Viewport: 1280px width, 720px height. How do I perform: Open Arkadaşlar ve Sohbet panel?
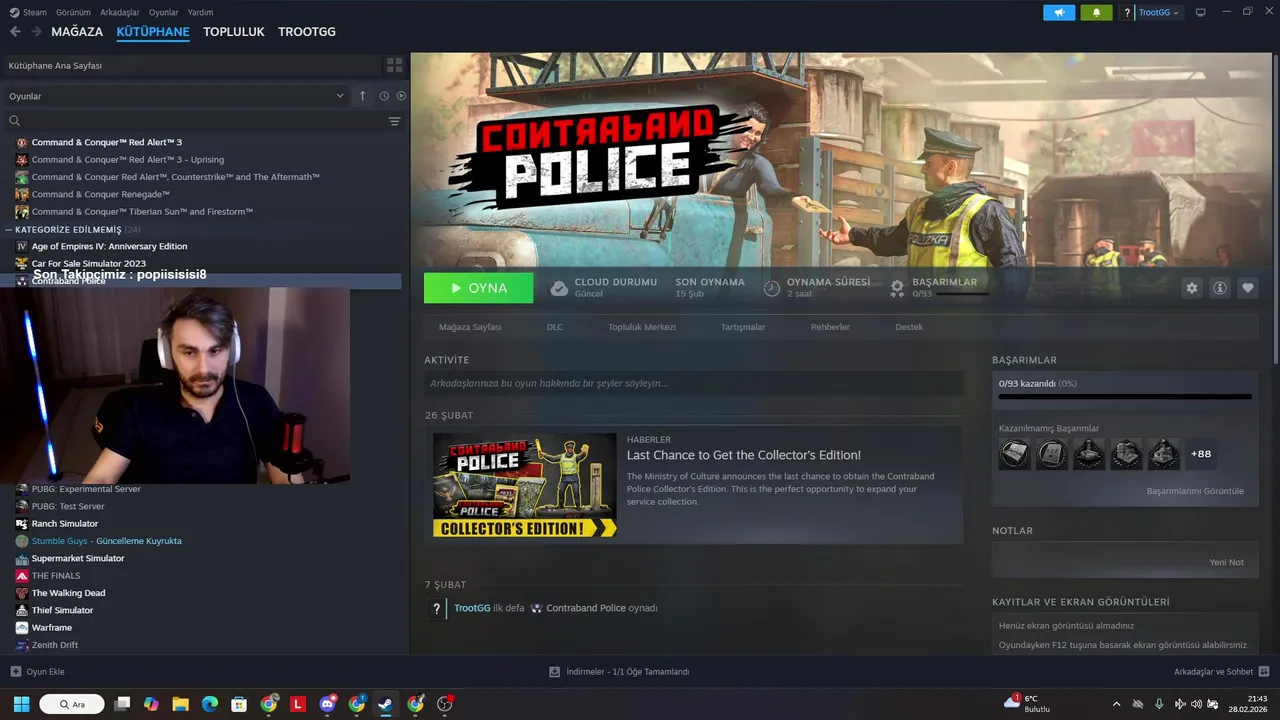(1221, 672)
